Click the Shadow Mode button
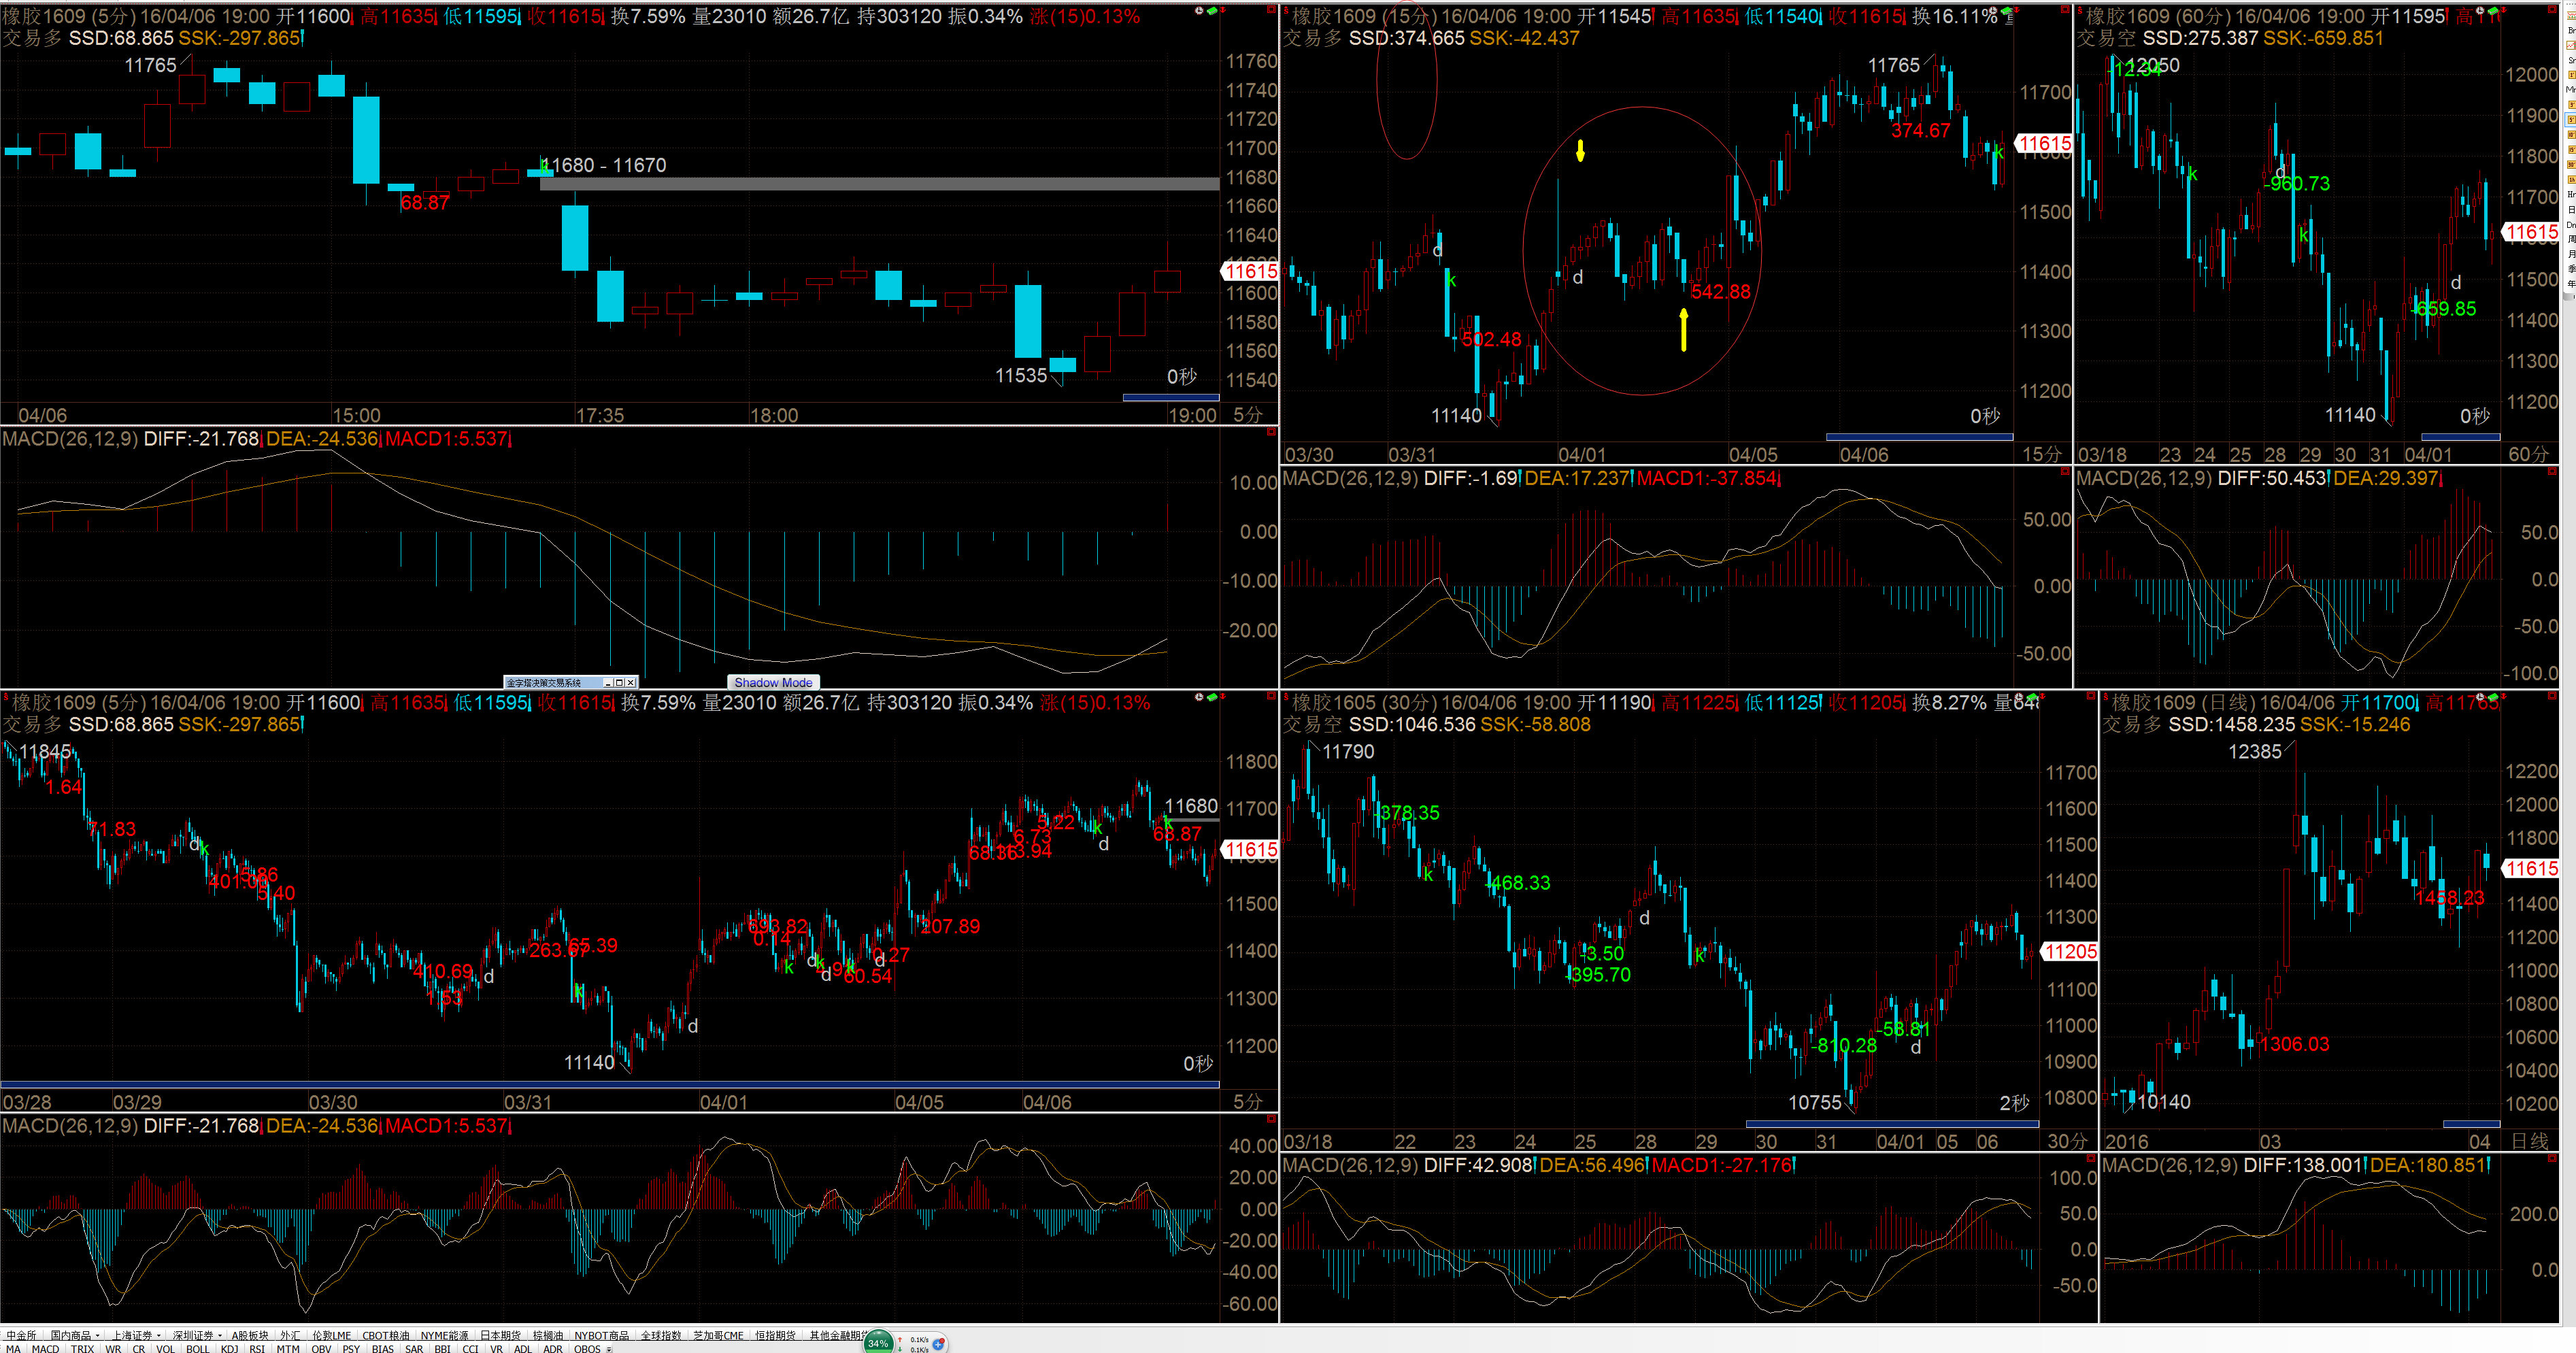Screen dimensions: 2576x1353 [x=773, y=682]
